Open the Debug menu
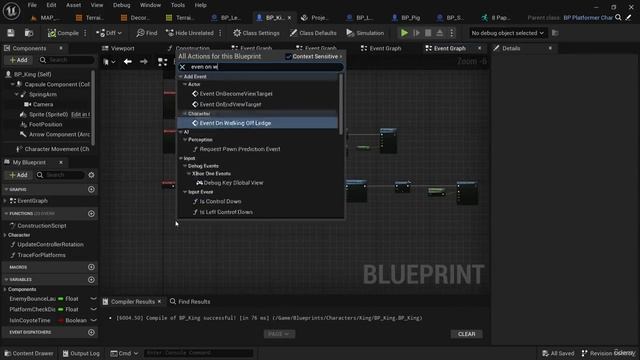 [x=122, y=5]
